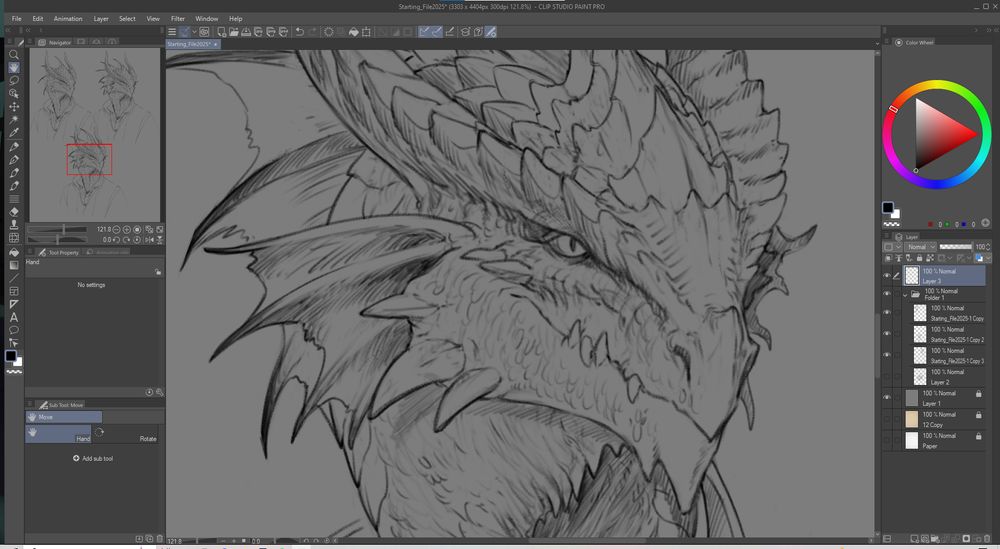The height and width of the screenshot is (549, 1000).
Task: Click the Save icon in command bar
Action: (246, 32)
